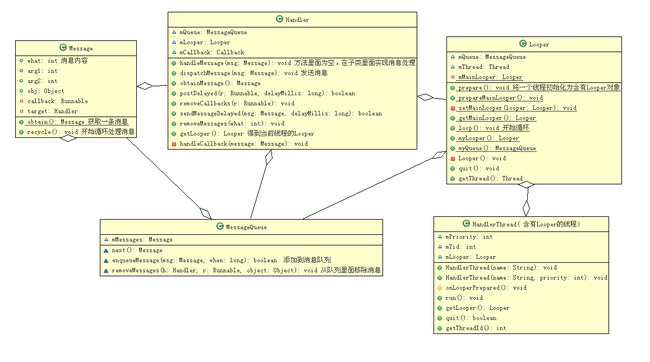The image size is (650, 362).
Task: Click the green icon beside 'dispatchMessage(msg: Message)'
Action: point(174,73)
